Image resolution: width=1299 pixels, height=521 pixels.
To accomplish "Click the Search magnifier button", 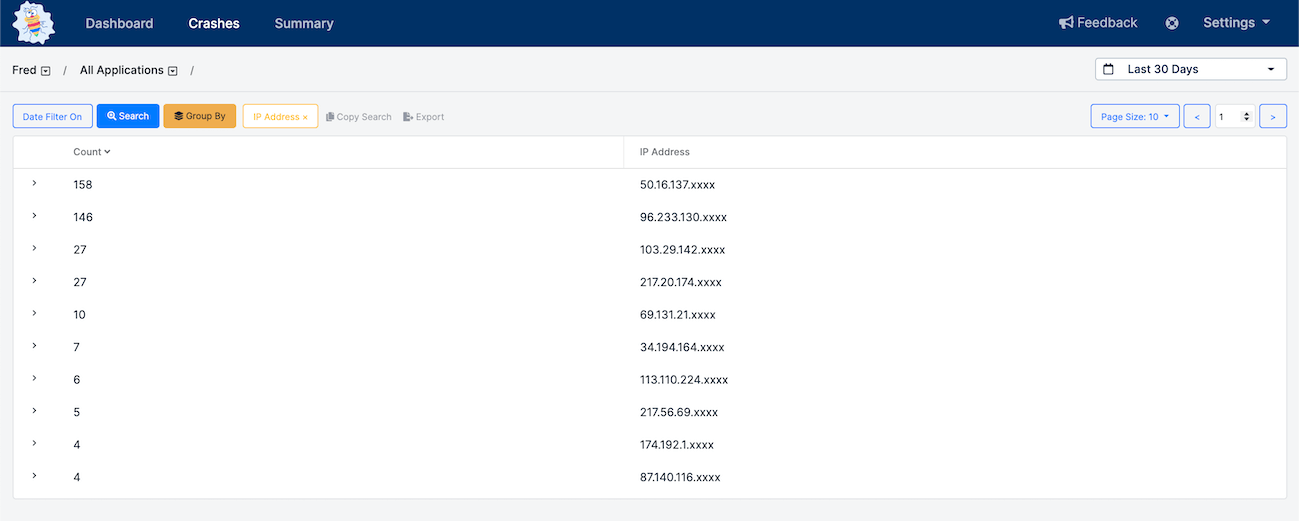I will 128,116.
